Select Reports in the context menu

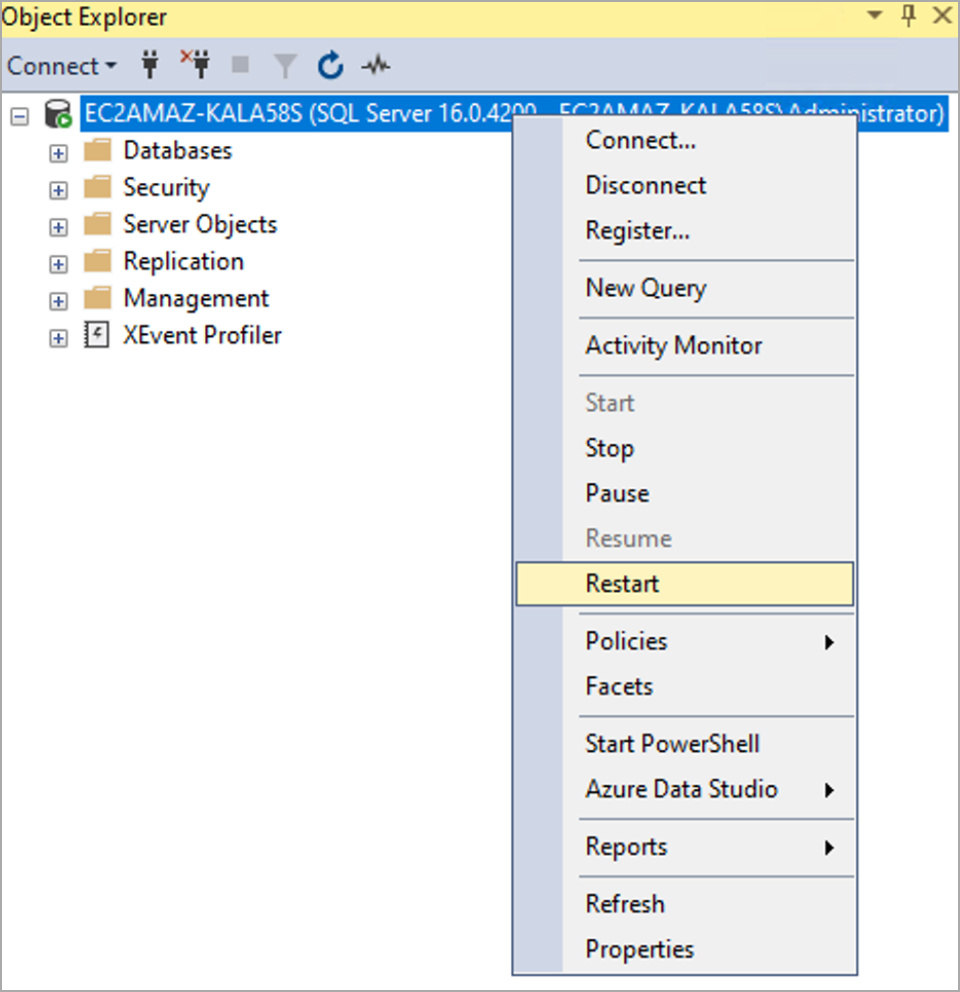pos(685,847)
